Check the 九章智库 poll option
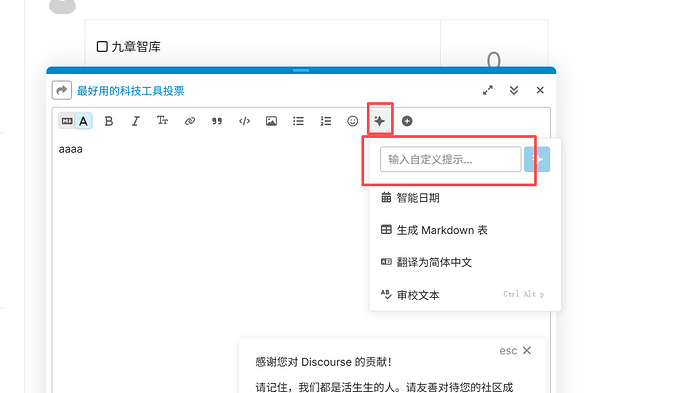The width and height of the screenshot is (690, 393). click(102, 47)
